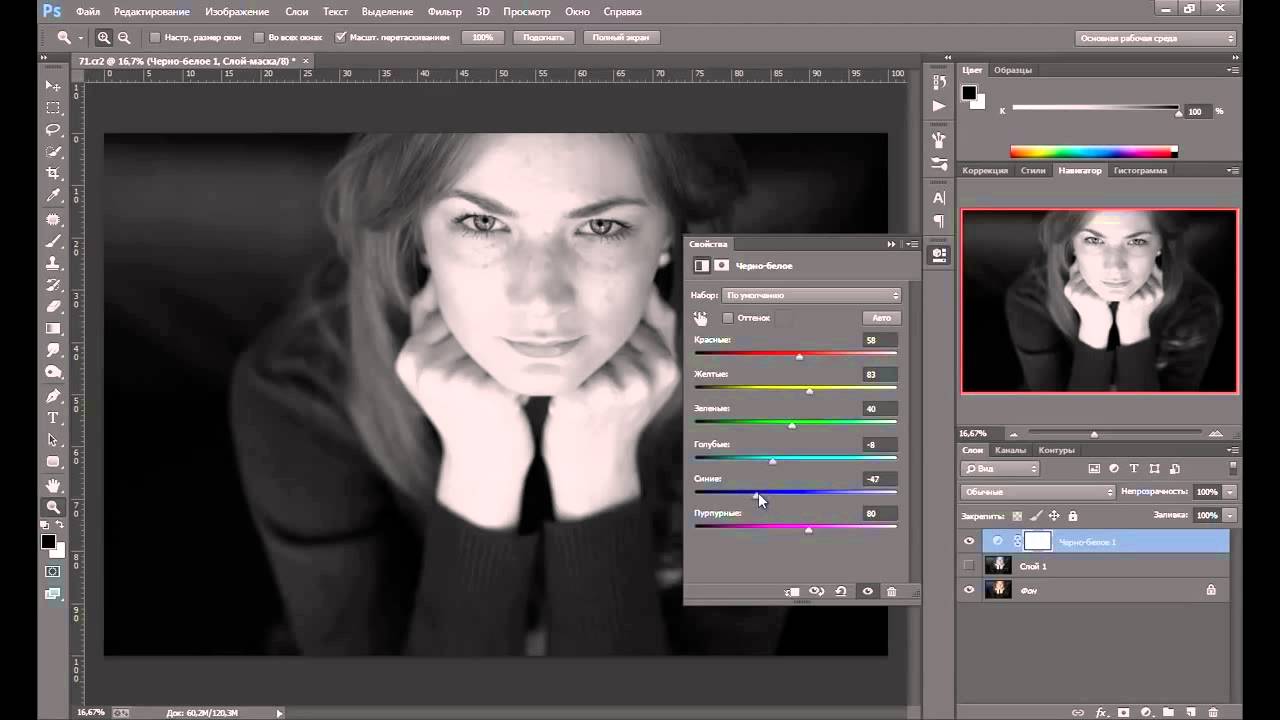
Task: Click the Полный экран button
Action: (x=620, y=37)
